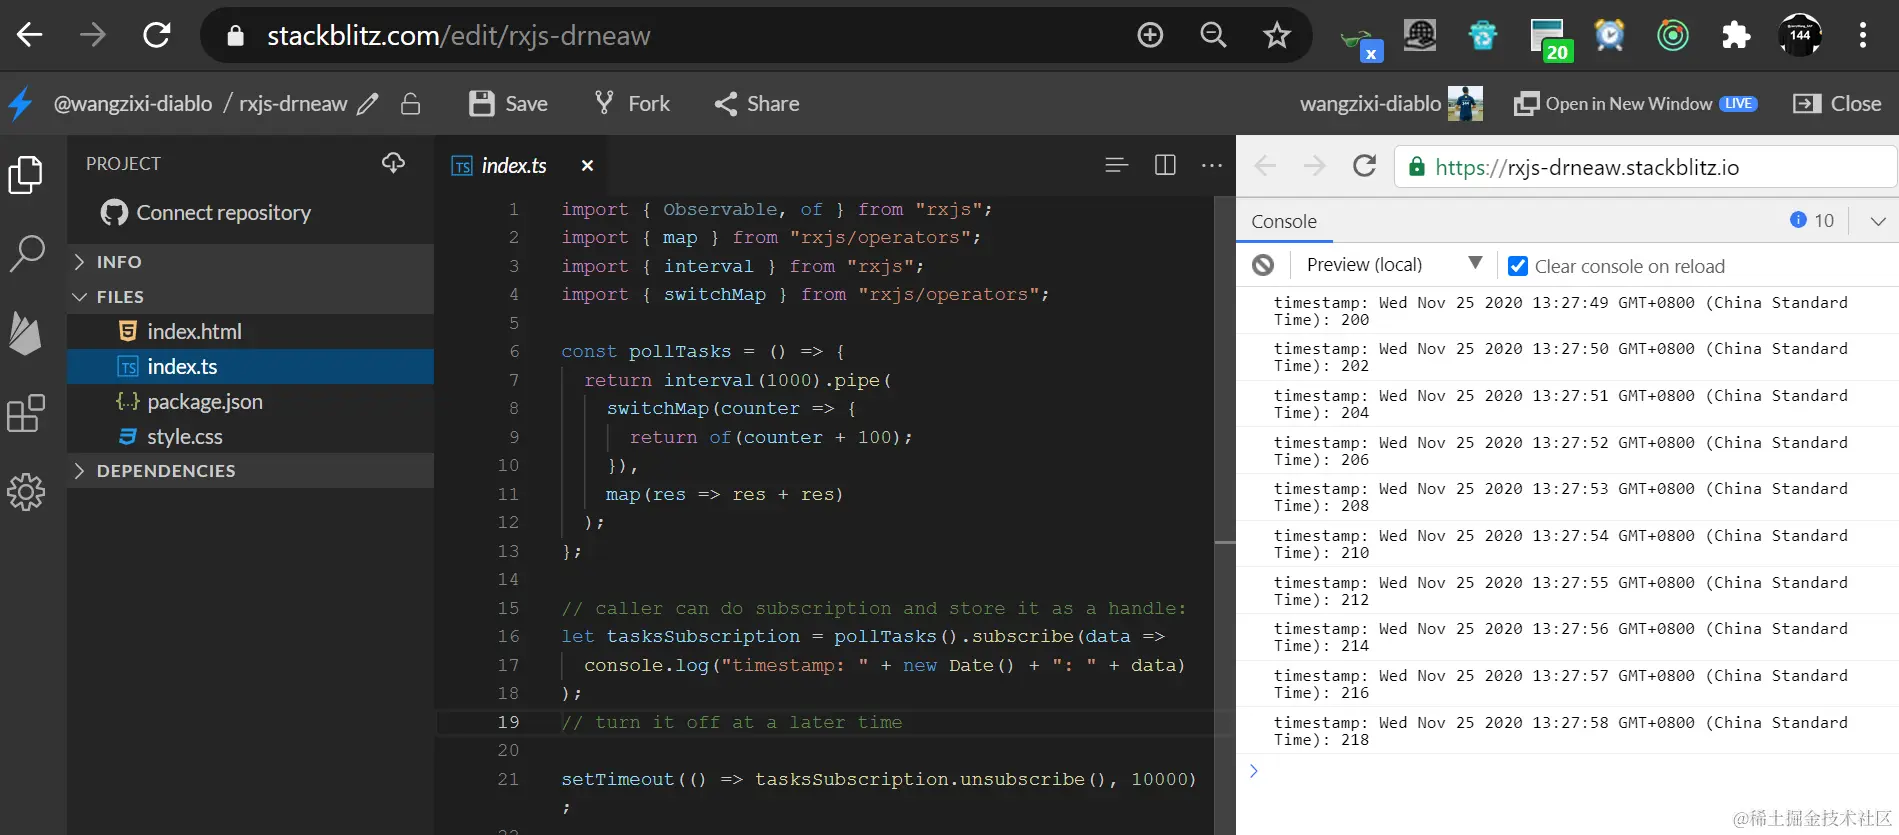Clear the console with the ban icon
This screenshot has width=1899, height=835.
click(x=1263, y=265)
